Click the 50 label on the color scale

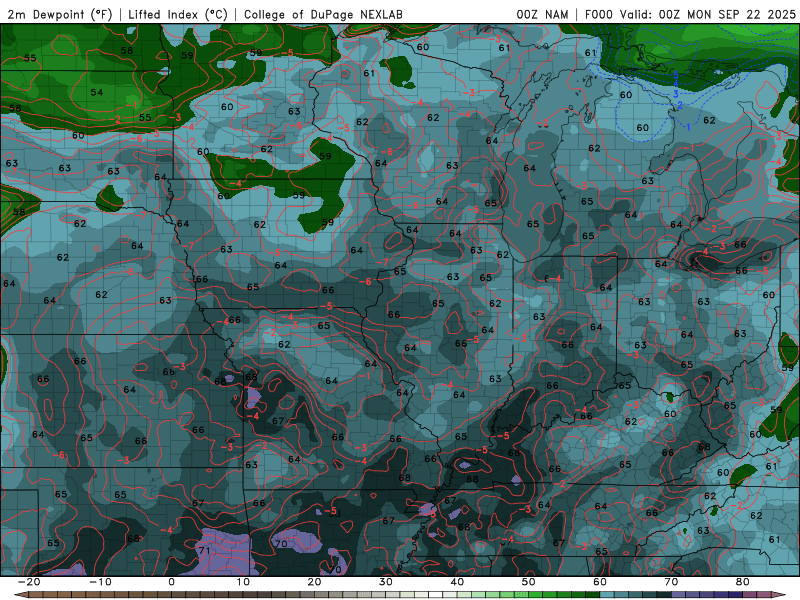coord(529,582)
